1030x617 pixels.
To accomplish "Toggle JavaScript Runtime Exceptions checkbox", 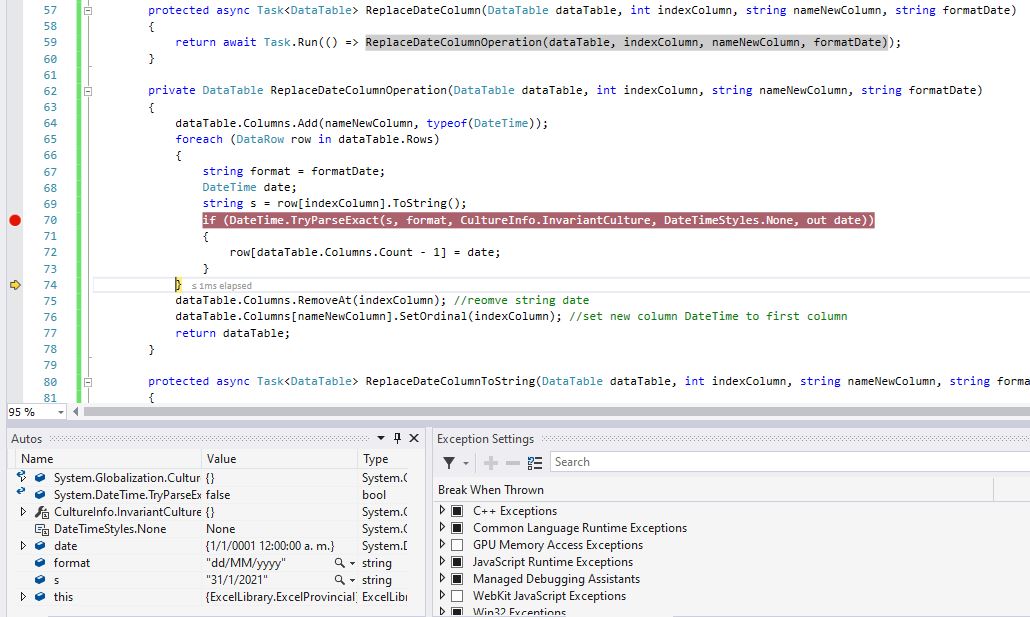I will 458,562.
